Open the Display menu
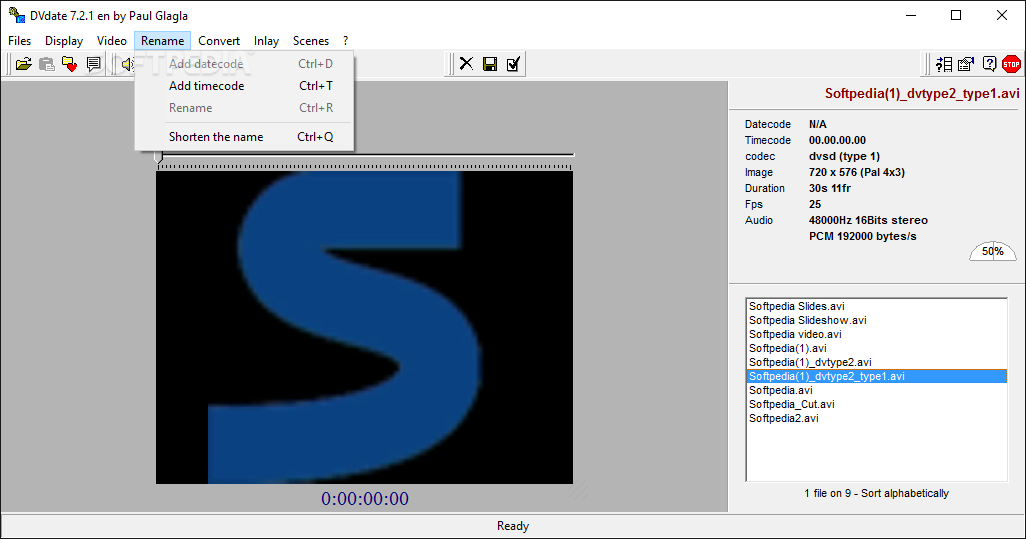Image resolution: width=1026 pixels, height=539 pixels. pos(64,41)
